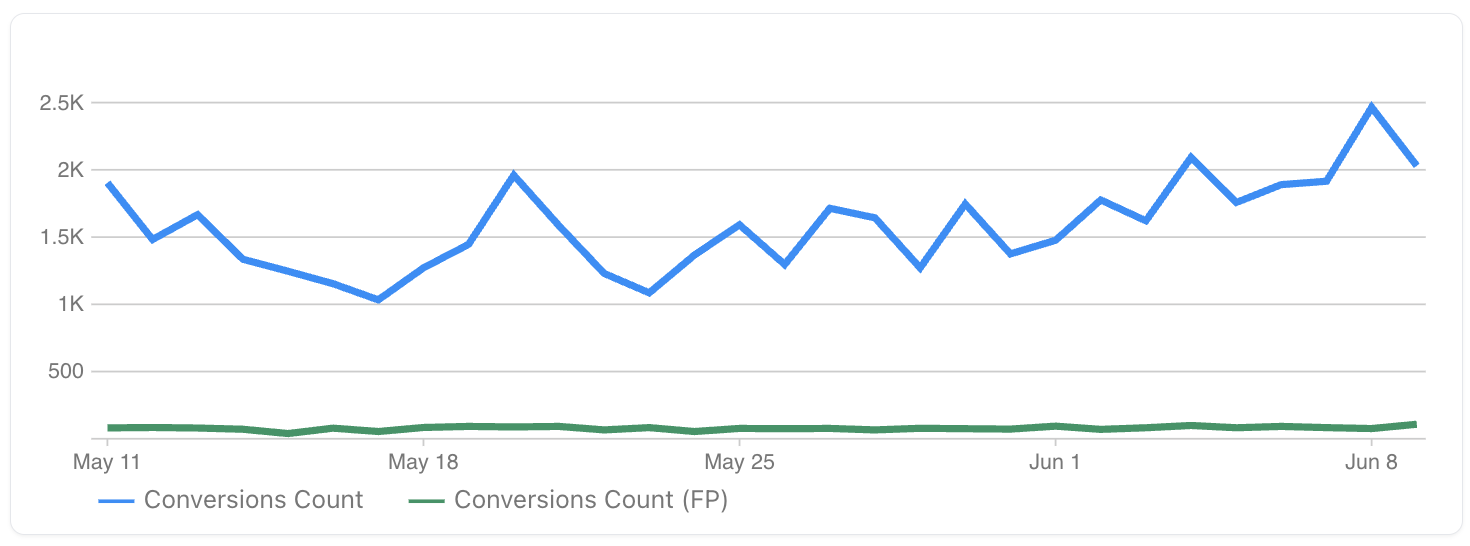Click the Jun 1 x-axis label
Screen dimensions: 1470x546
pyautogui.click(x=1055, y=463)
